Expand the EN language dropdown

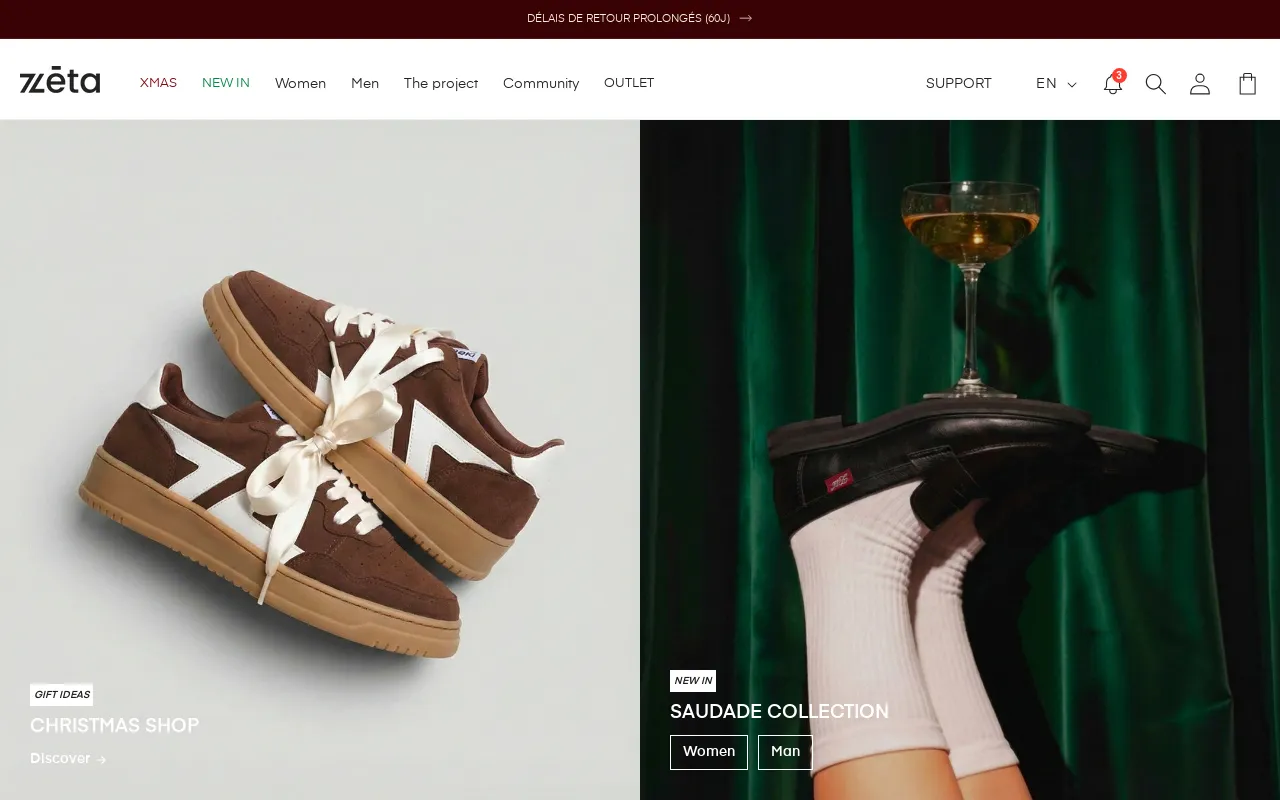[x=1046, y=84]
